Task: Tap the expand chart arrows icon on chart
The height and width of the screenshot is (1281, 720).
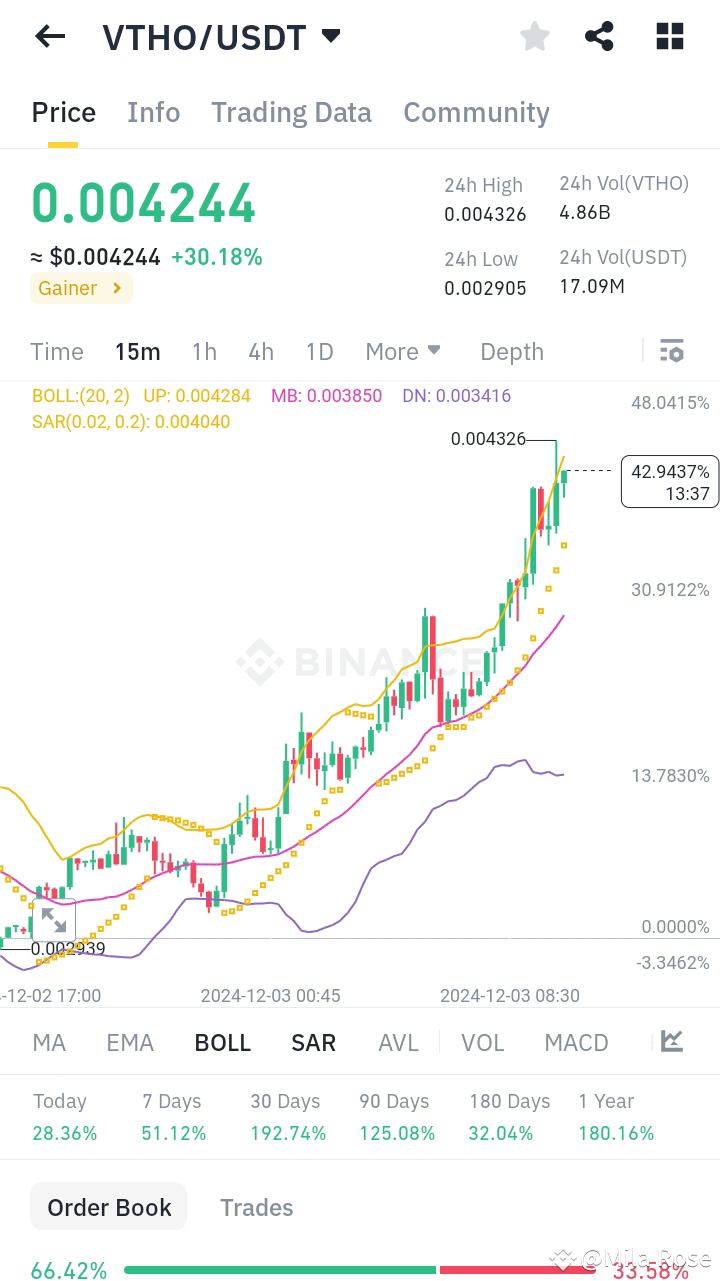Action: pos(55,921)
